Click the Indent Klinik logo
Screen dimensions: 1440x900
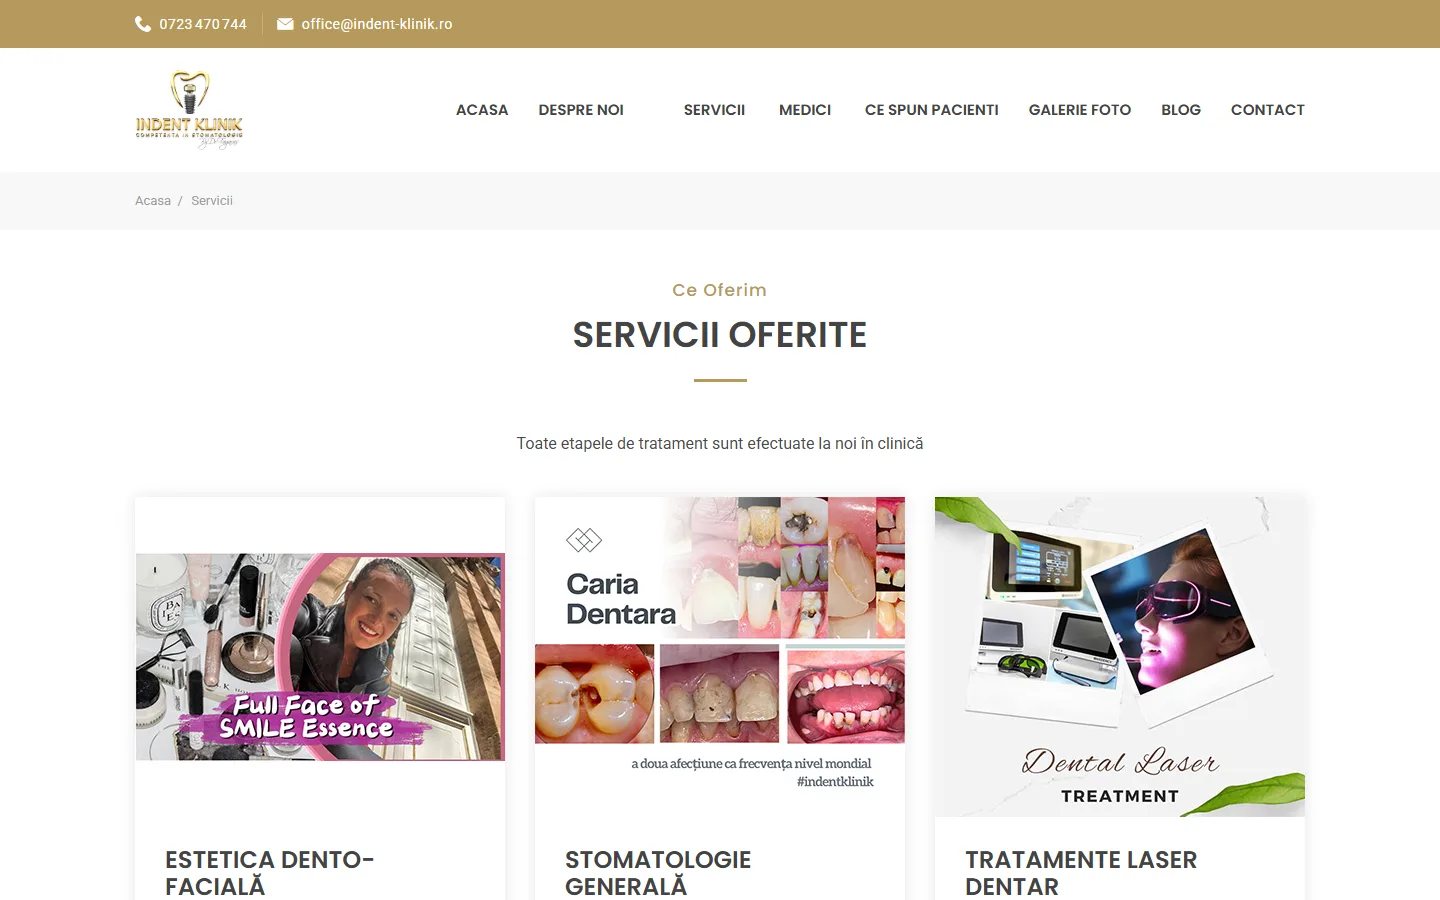coord(189,110)
